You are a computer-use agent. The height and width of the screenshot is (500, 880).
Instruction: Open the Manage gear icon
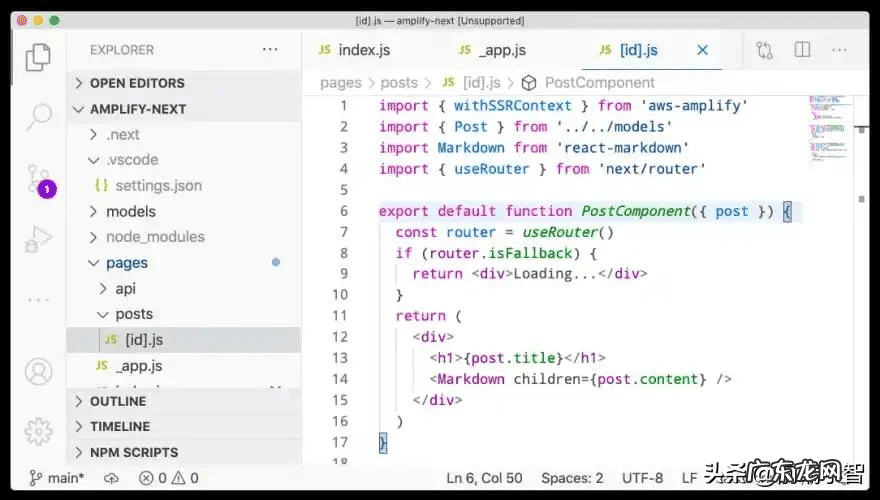(x=38, y=431)
